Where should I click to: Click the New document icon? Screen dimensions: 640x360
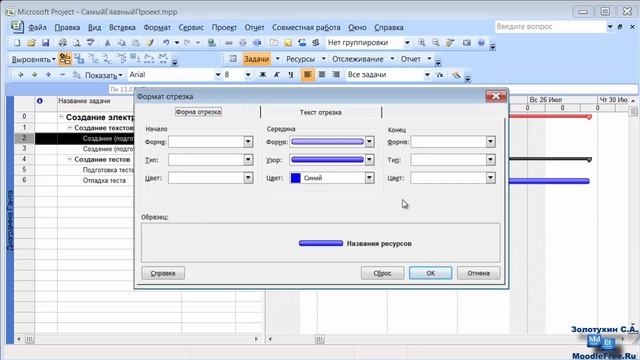pos(17,42)
